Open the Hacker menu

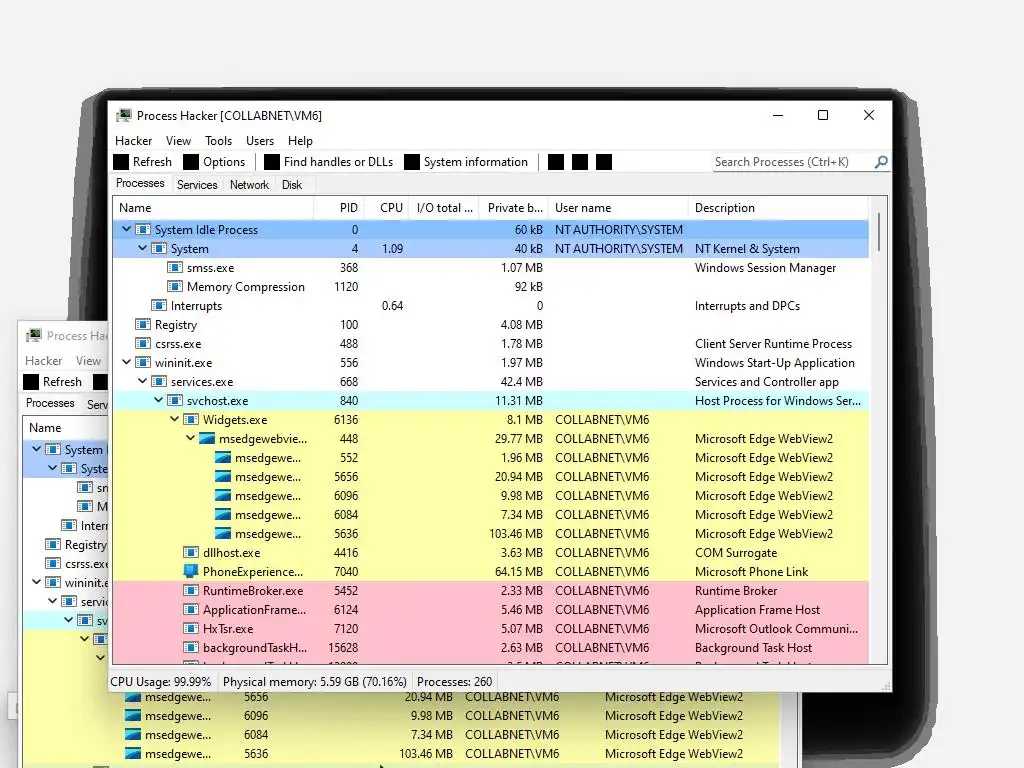click(133, 140)
